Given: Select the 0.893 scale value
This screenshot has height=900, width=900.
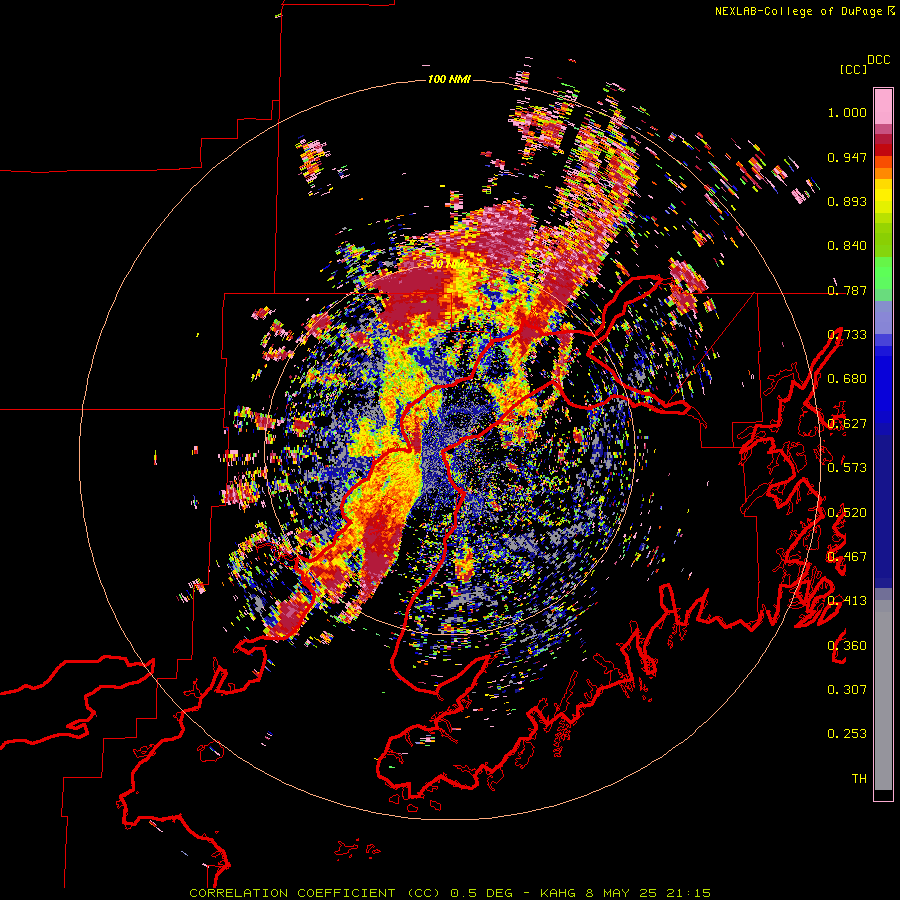Looking at the screenshot, I should (x=847, y=201).
